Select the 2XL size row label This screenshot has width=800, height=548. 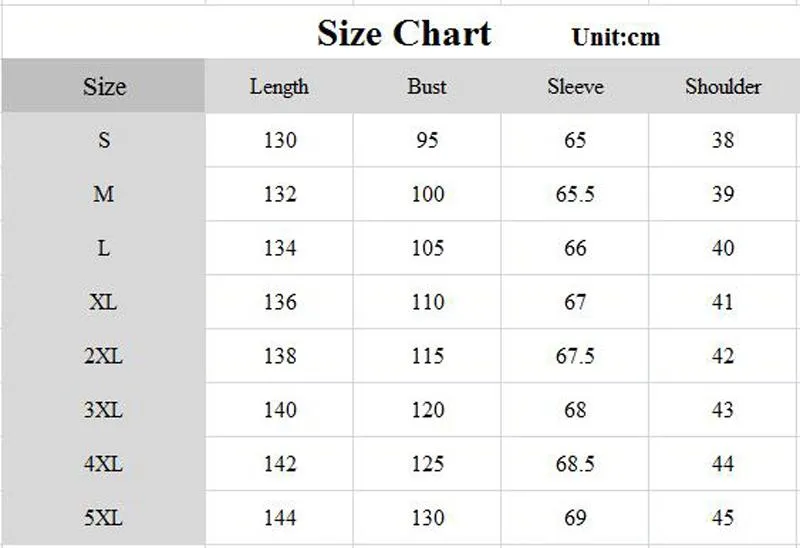pyautogui.click(x=104, y=356)
